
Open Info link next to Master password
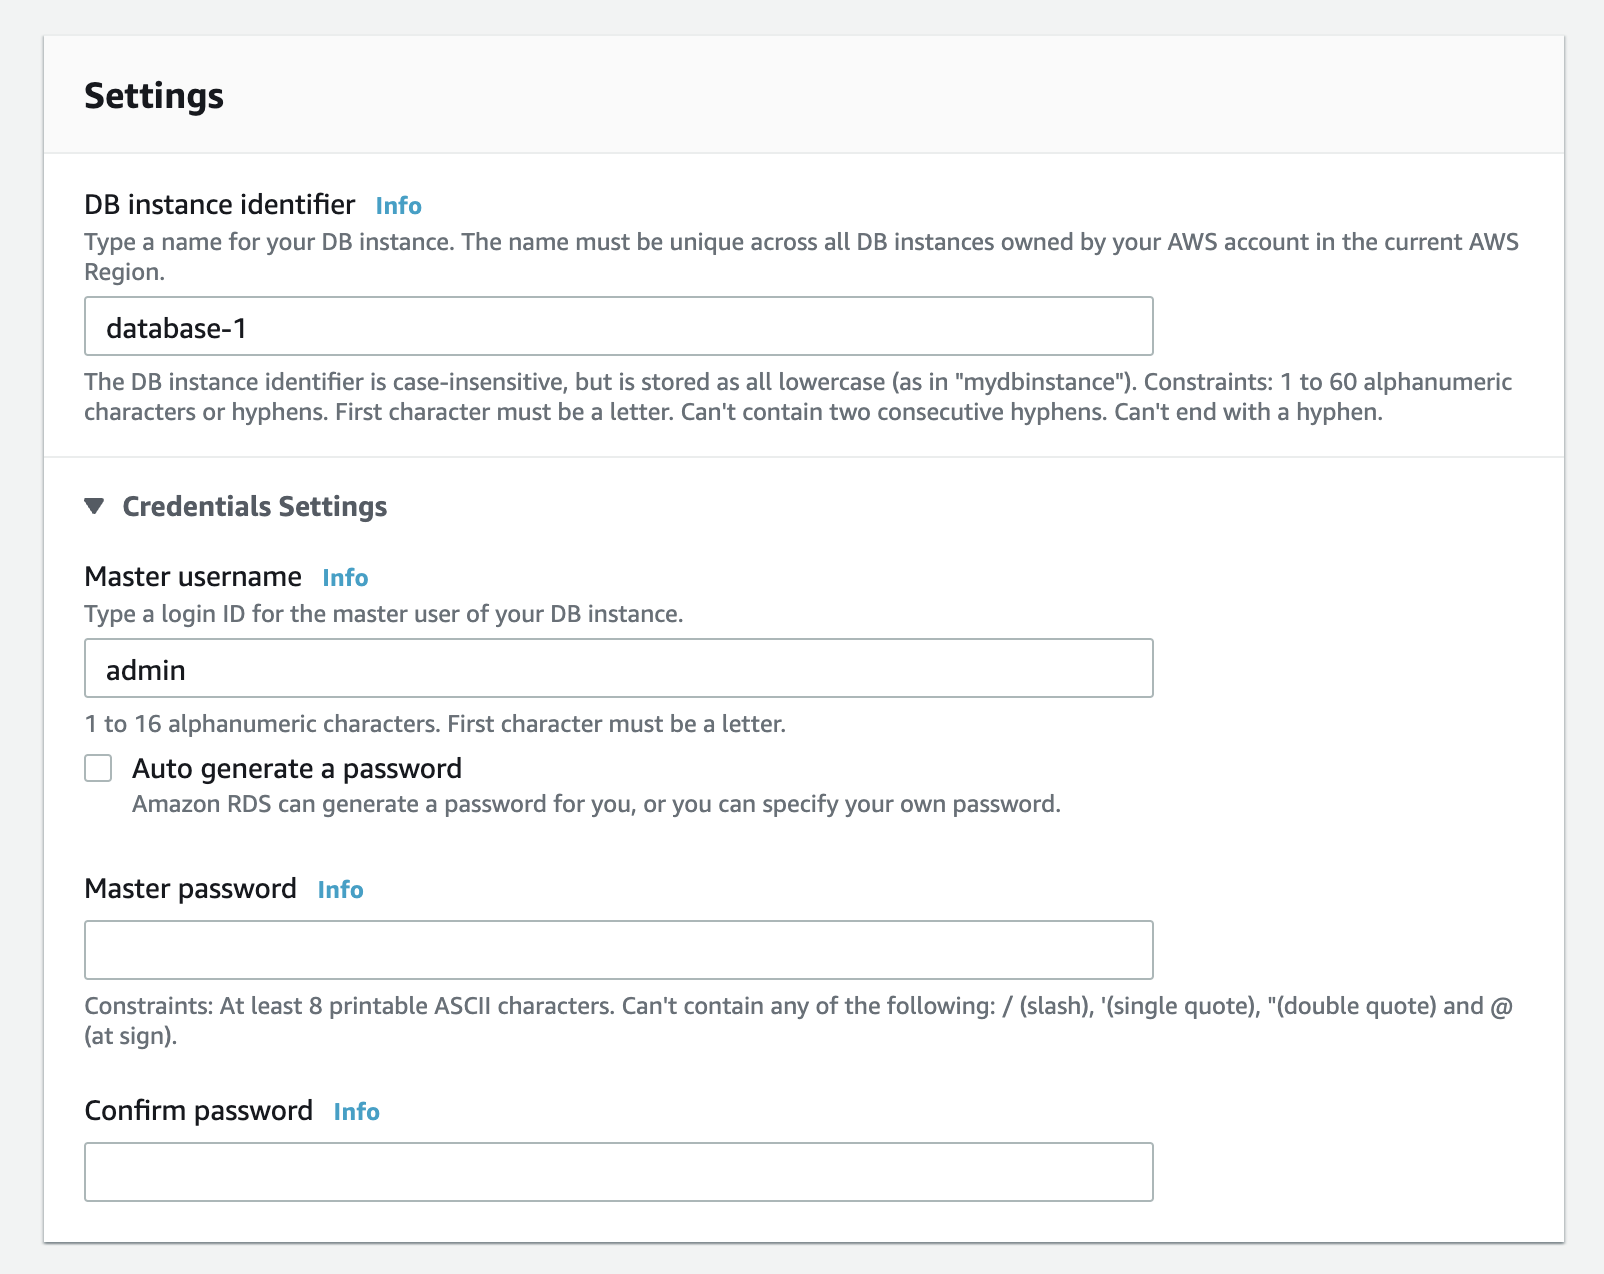[x=340, y=889]
